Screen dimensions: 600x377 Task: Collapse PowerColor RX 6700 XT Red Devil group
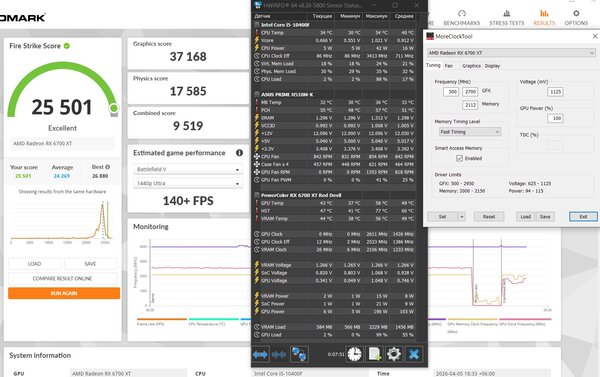tap(257, 195)
